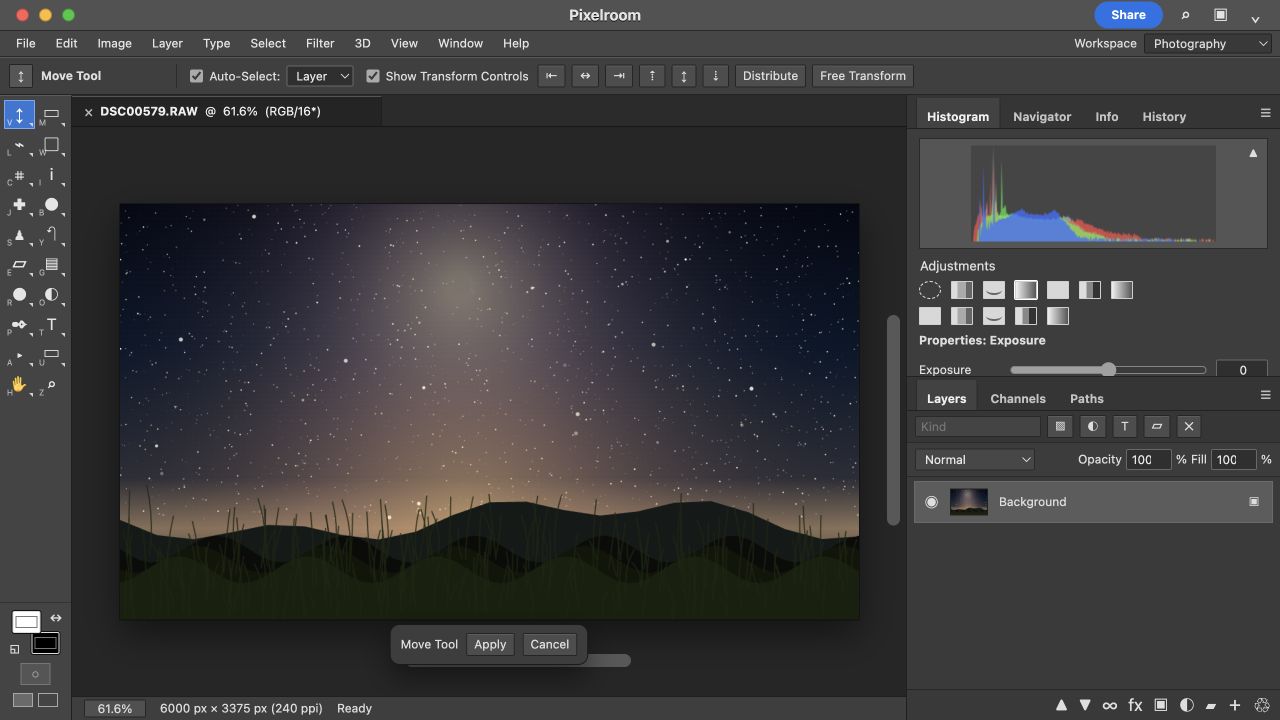Switch to the Navigator tab
This screenshot has width=1280, height=720.
[1042, 116]
